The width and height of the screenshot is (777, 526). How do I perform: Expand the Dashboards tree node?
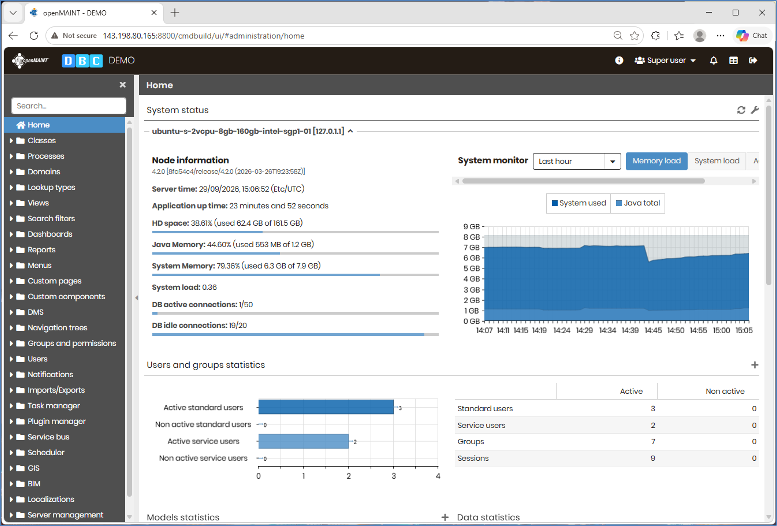pos(11,234)
